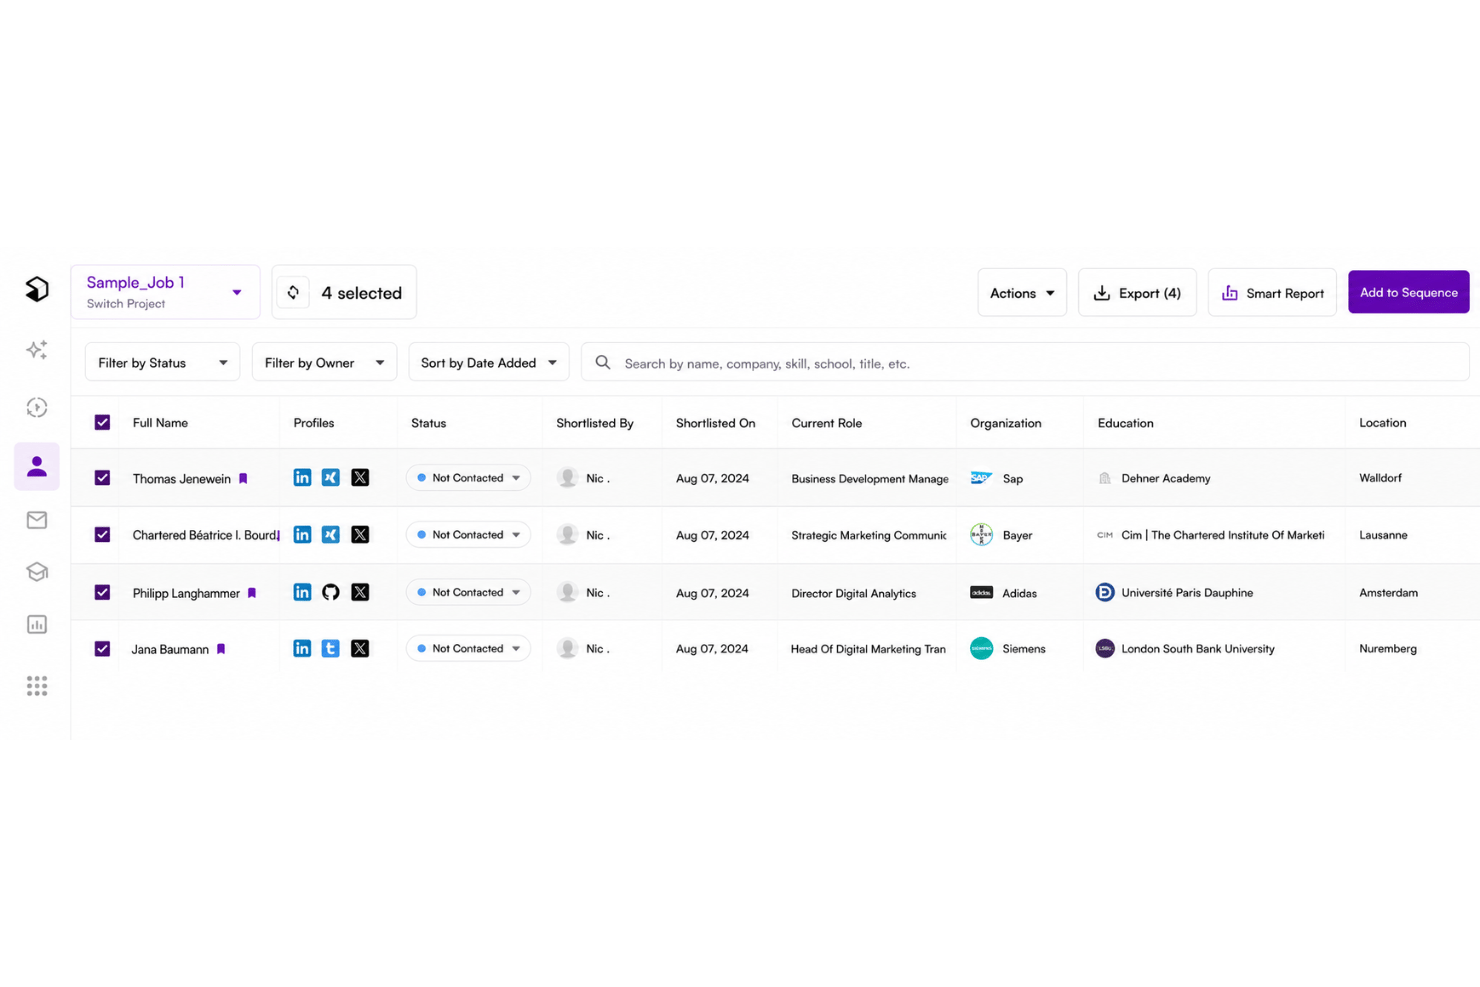Open the Actions dropdown

[1022, 293]
